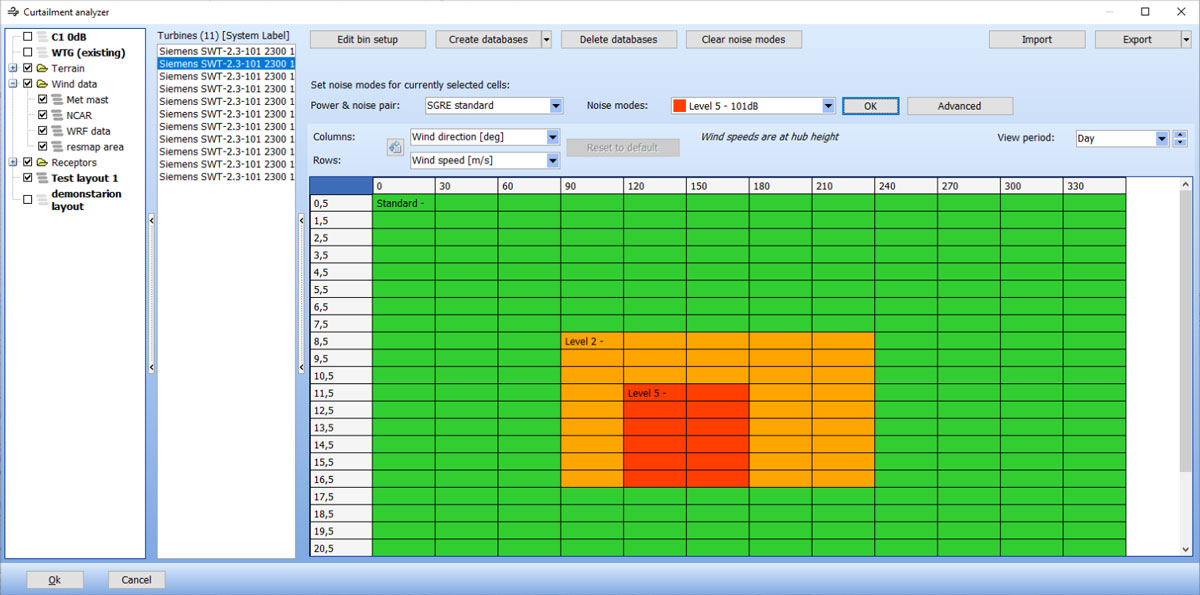Viewport: 1200px width, 595px height.
Task: Click the Test layout 1 layer icon
Action: tap(43, 178)
